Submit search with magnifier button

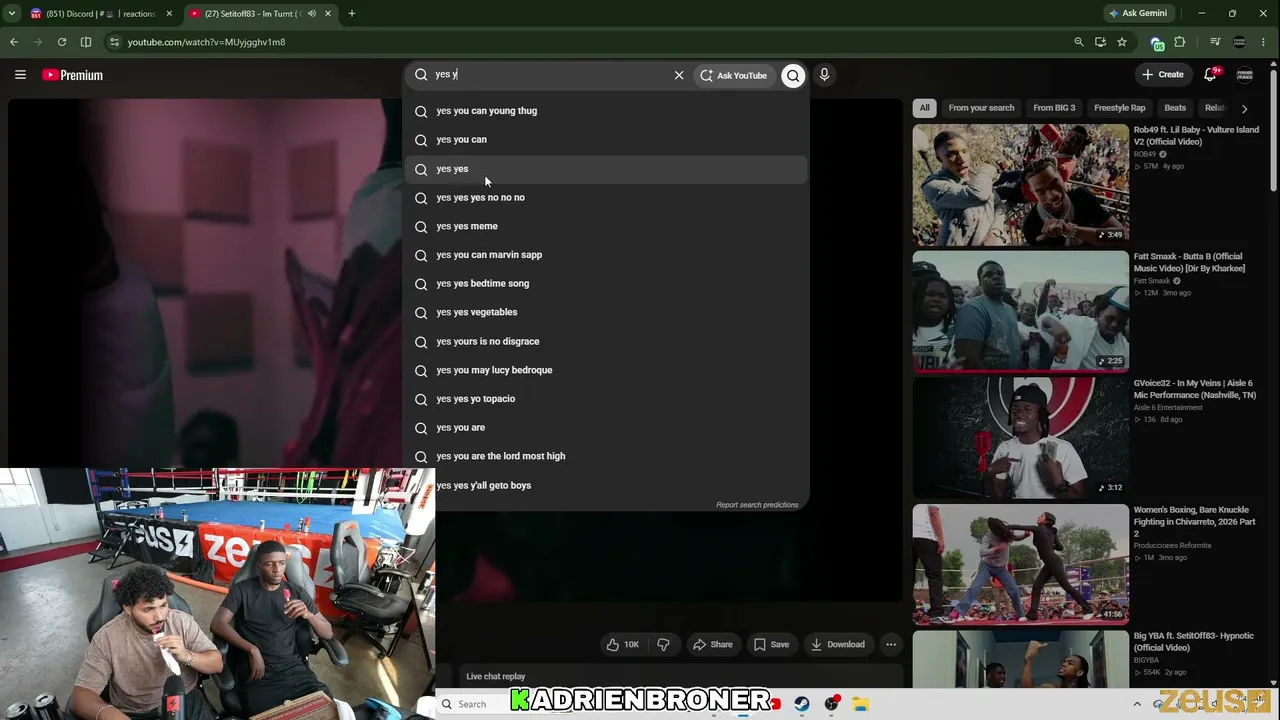793,75
